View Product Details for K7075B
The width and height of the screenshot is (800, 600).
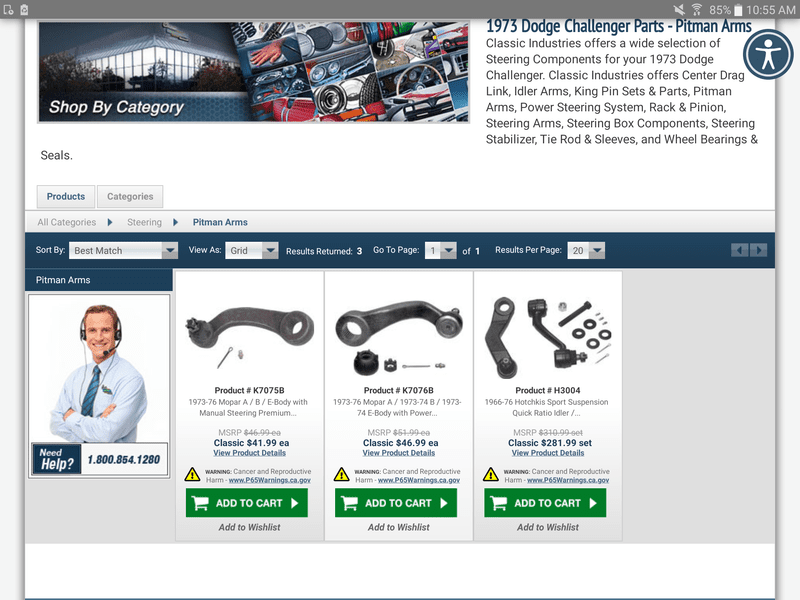(249, 453)
